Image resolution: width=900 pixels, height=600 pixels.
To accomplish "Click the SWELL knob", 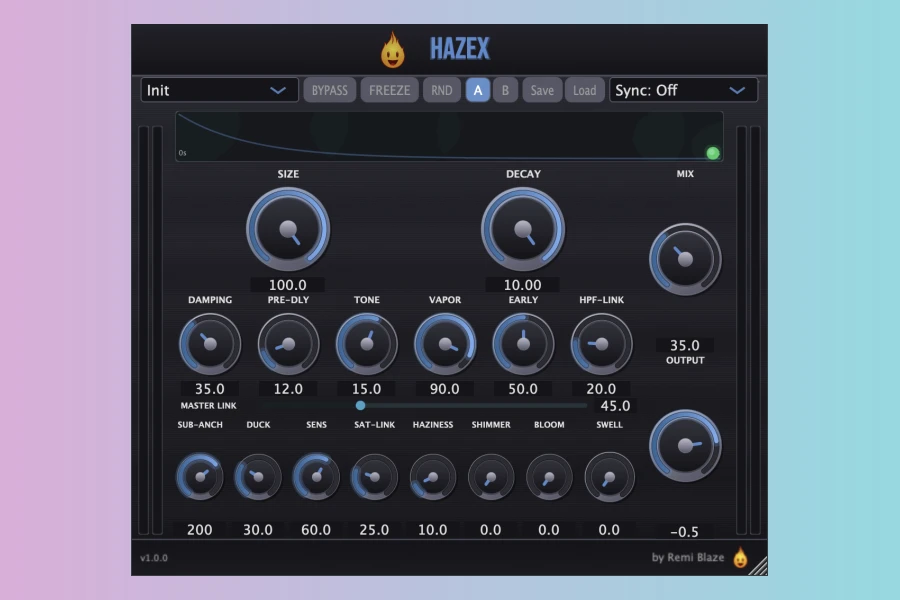I will point(609,477).
